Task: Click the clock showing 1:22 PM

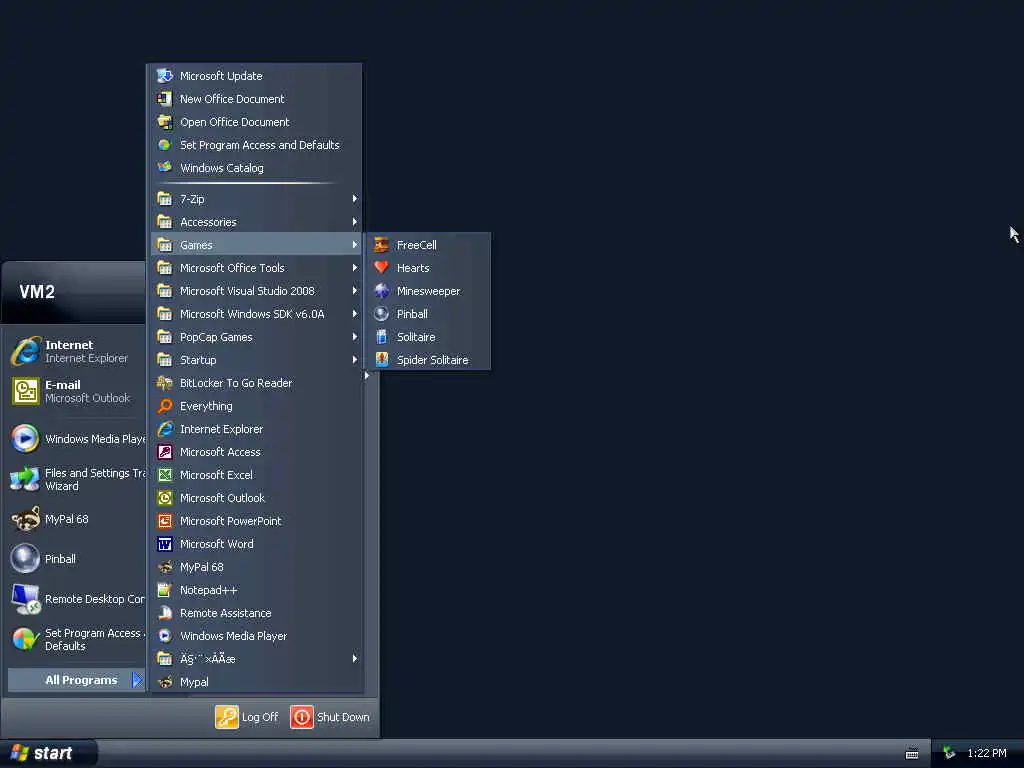Action: (x=987, y=753)
